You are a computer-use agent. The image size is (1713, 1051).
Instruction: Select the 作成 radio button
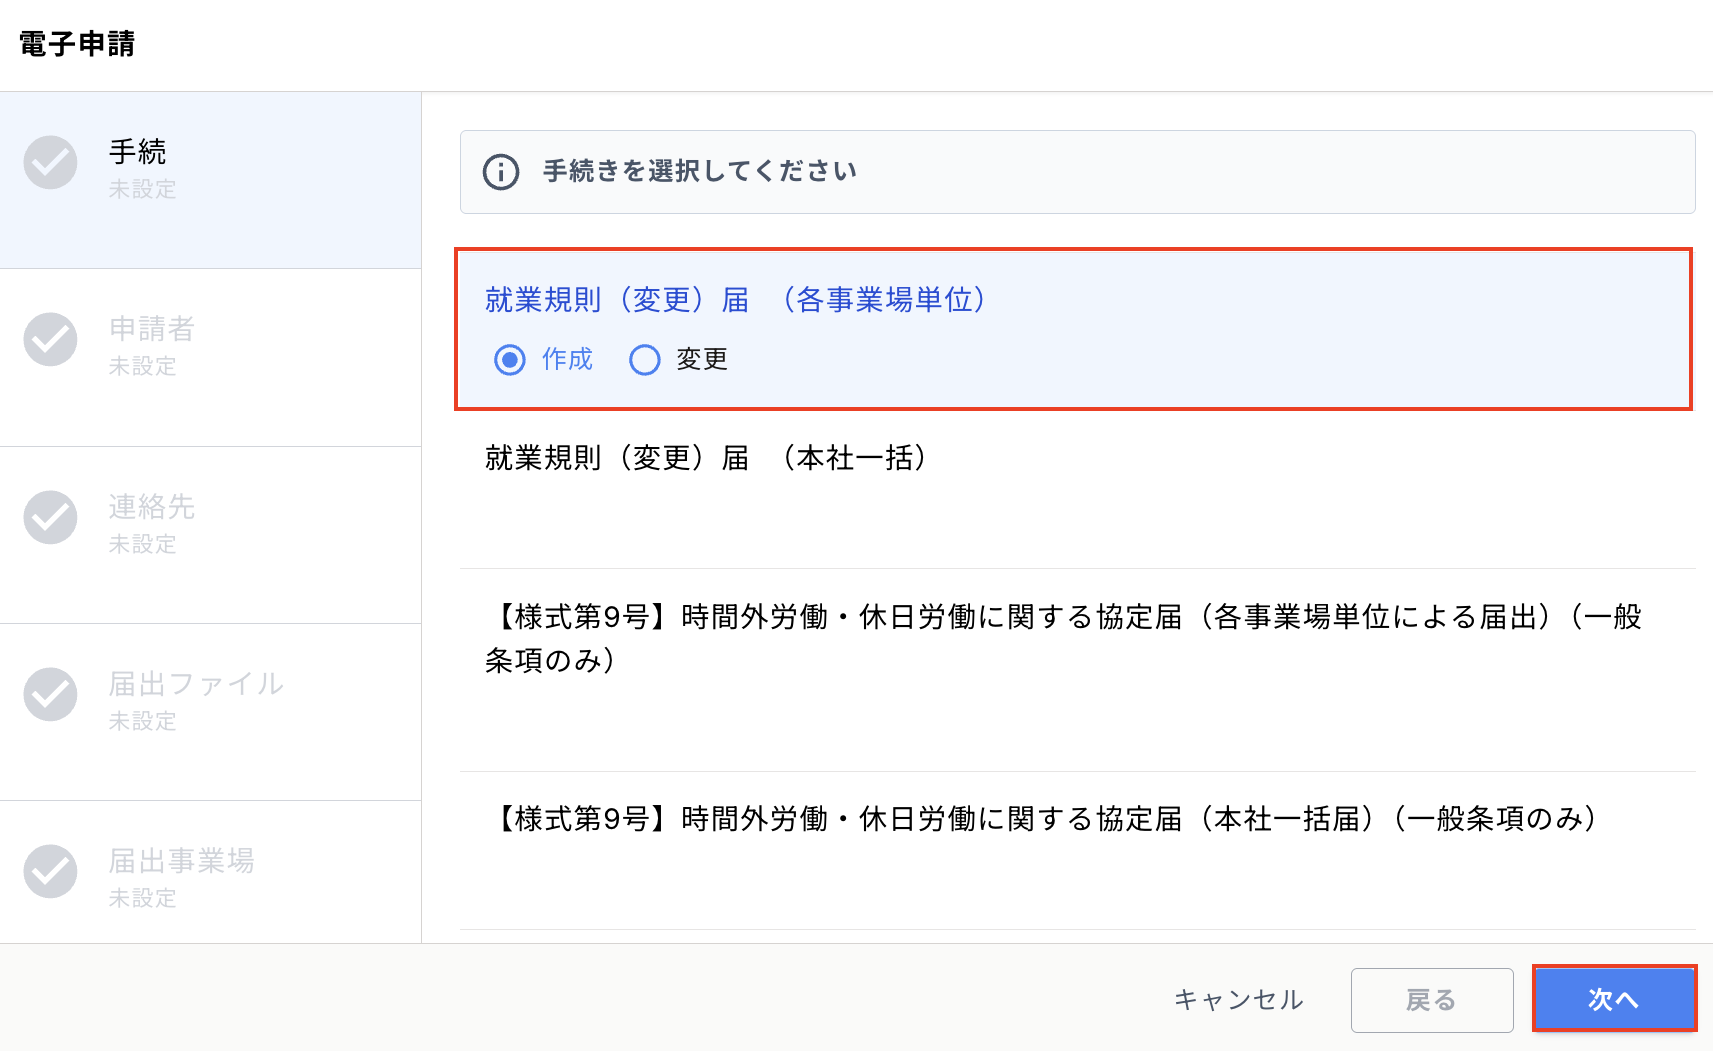[x=510, y=360]
